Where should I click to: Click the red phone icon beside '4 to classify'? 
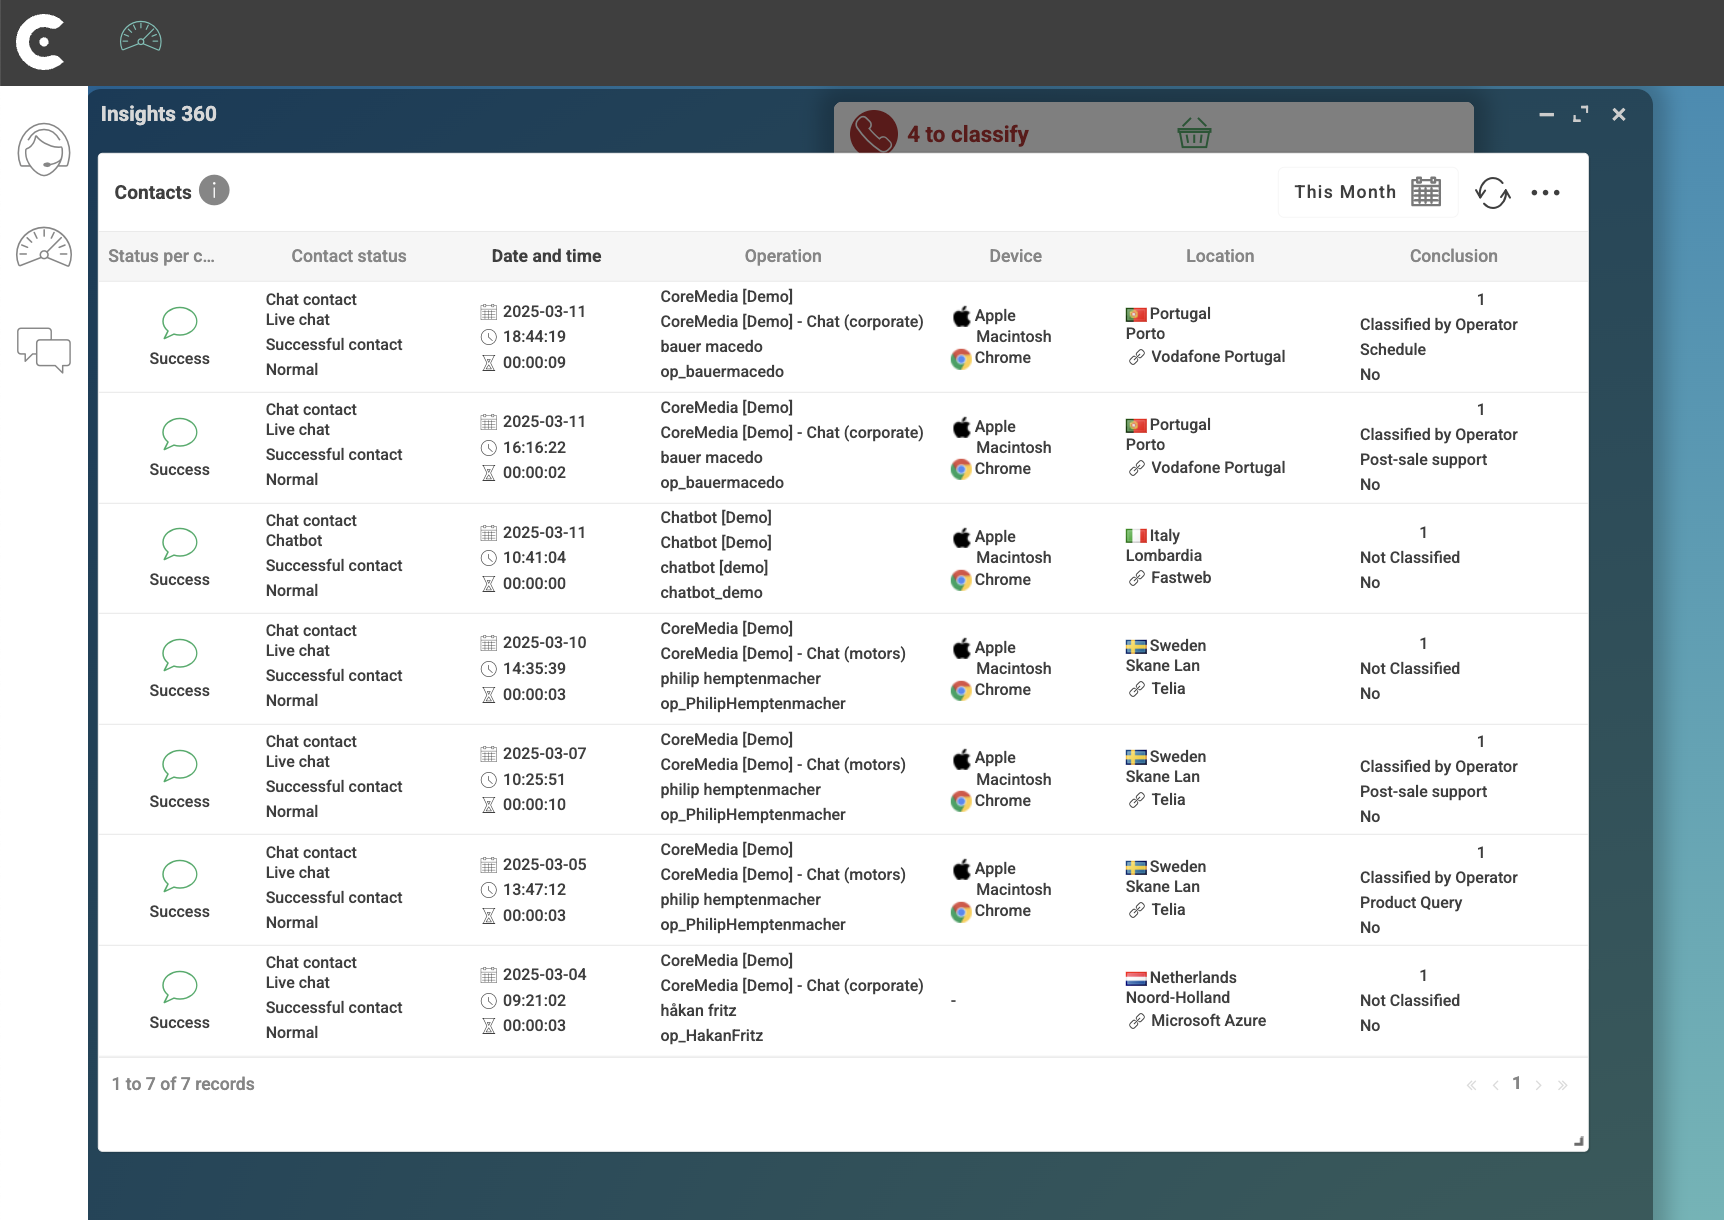pyautogui.click(x=874, y=133)
